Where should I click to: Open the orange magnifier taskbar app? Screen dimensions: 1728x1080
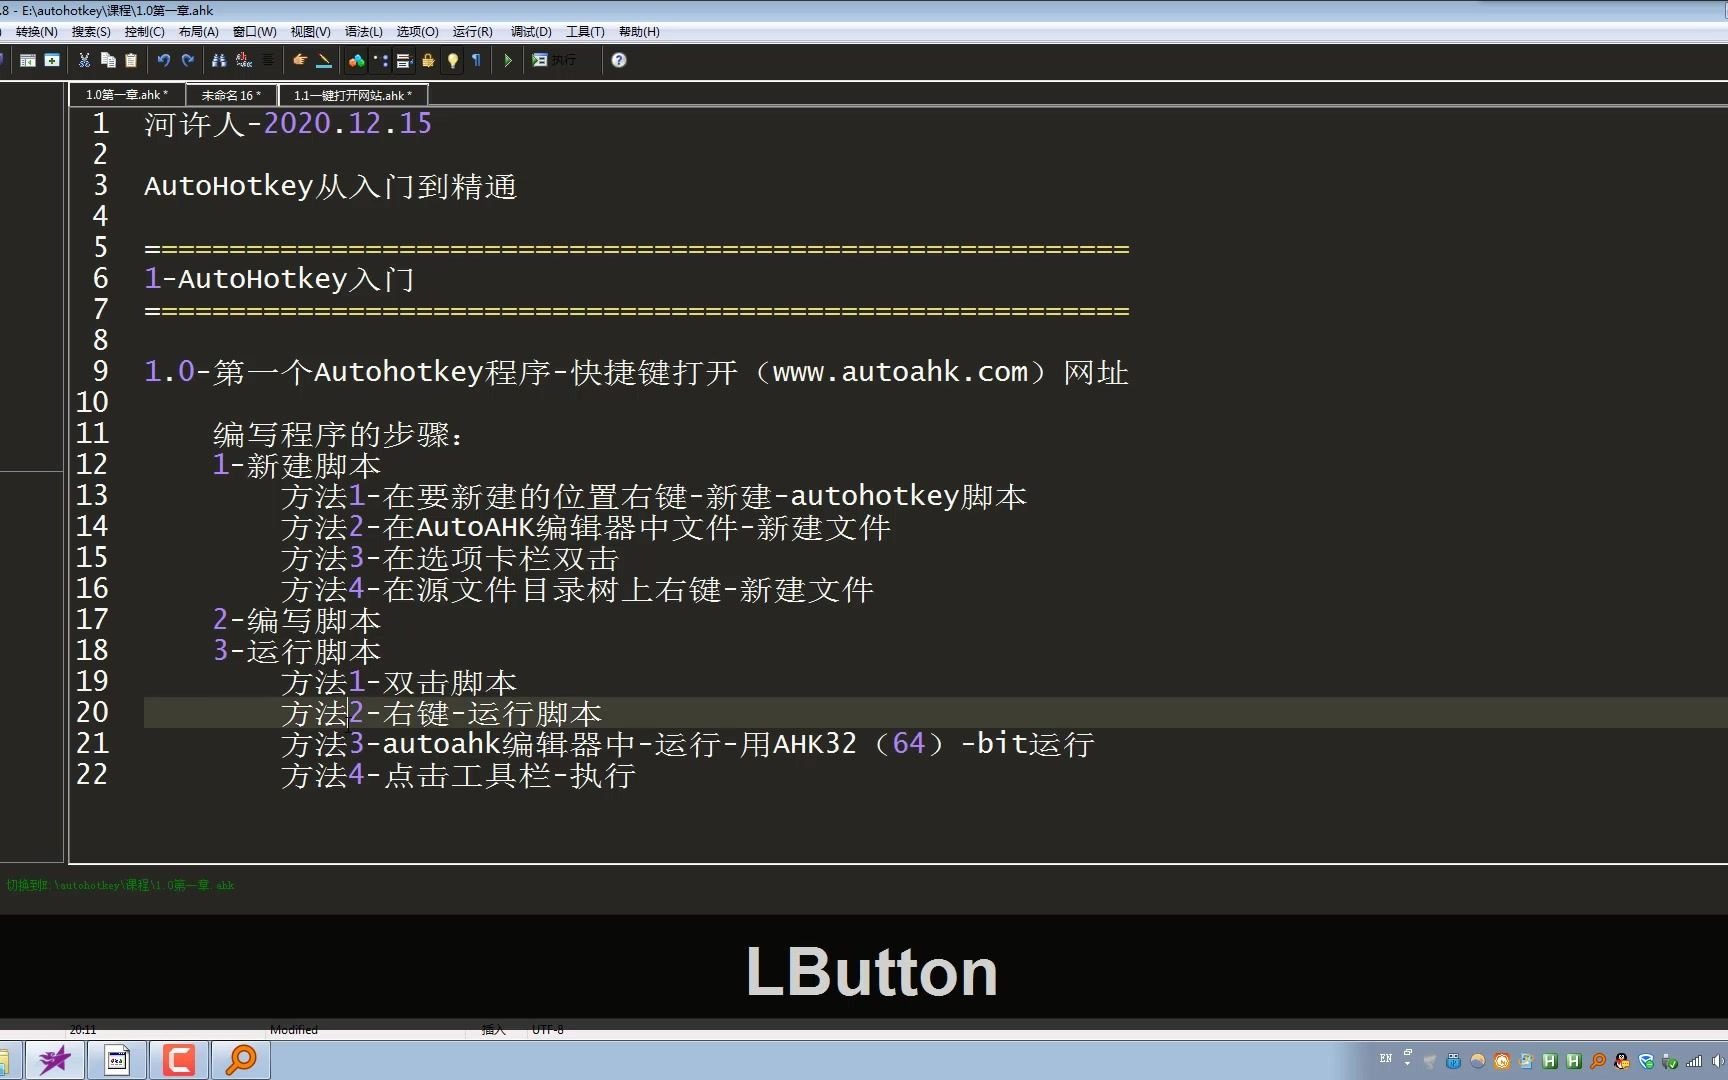click(241, 1060)
